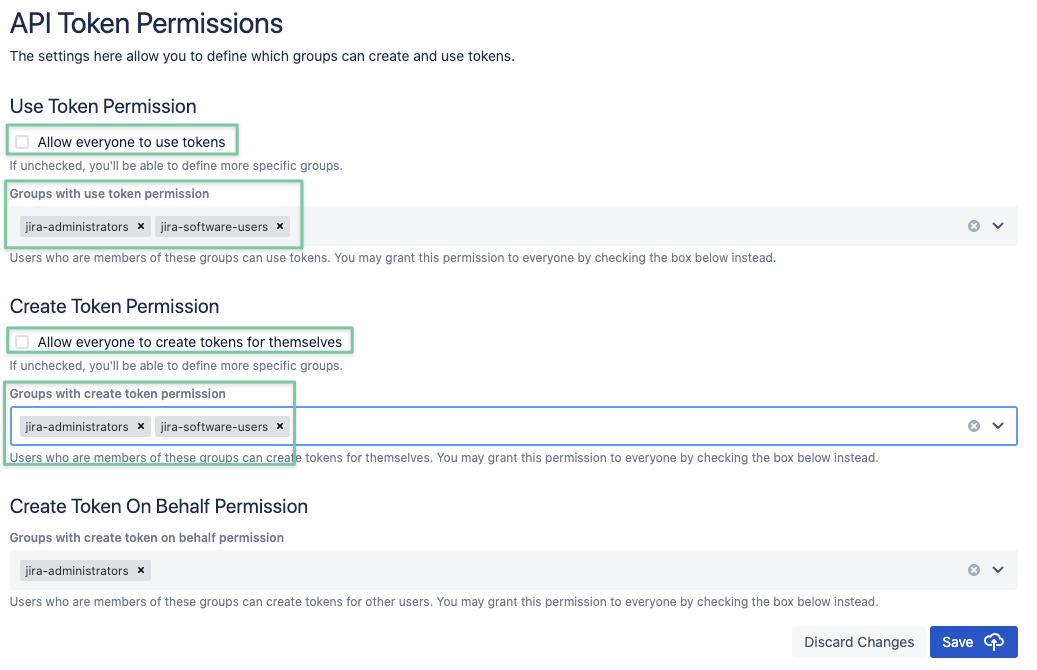Screen dimensions: 1037x670
Task: Remove jira-administrators from on behalf permission groups
Action: (x=141, y=570)
